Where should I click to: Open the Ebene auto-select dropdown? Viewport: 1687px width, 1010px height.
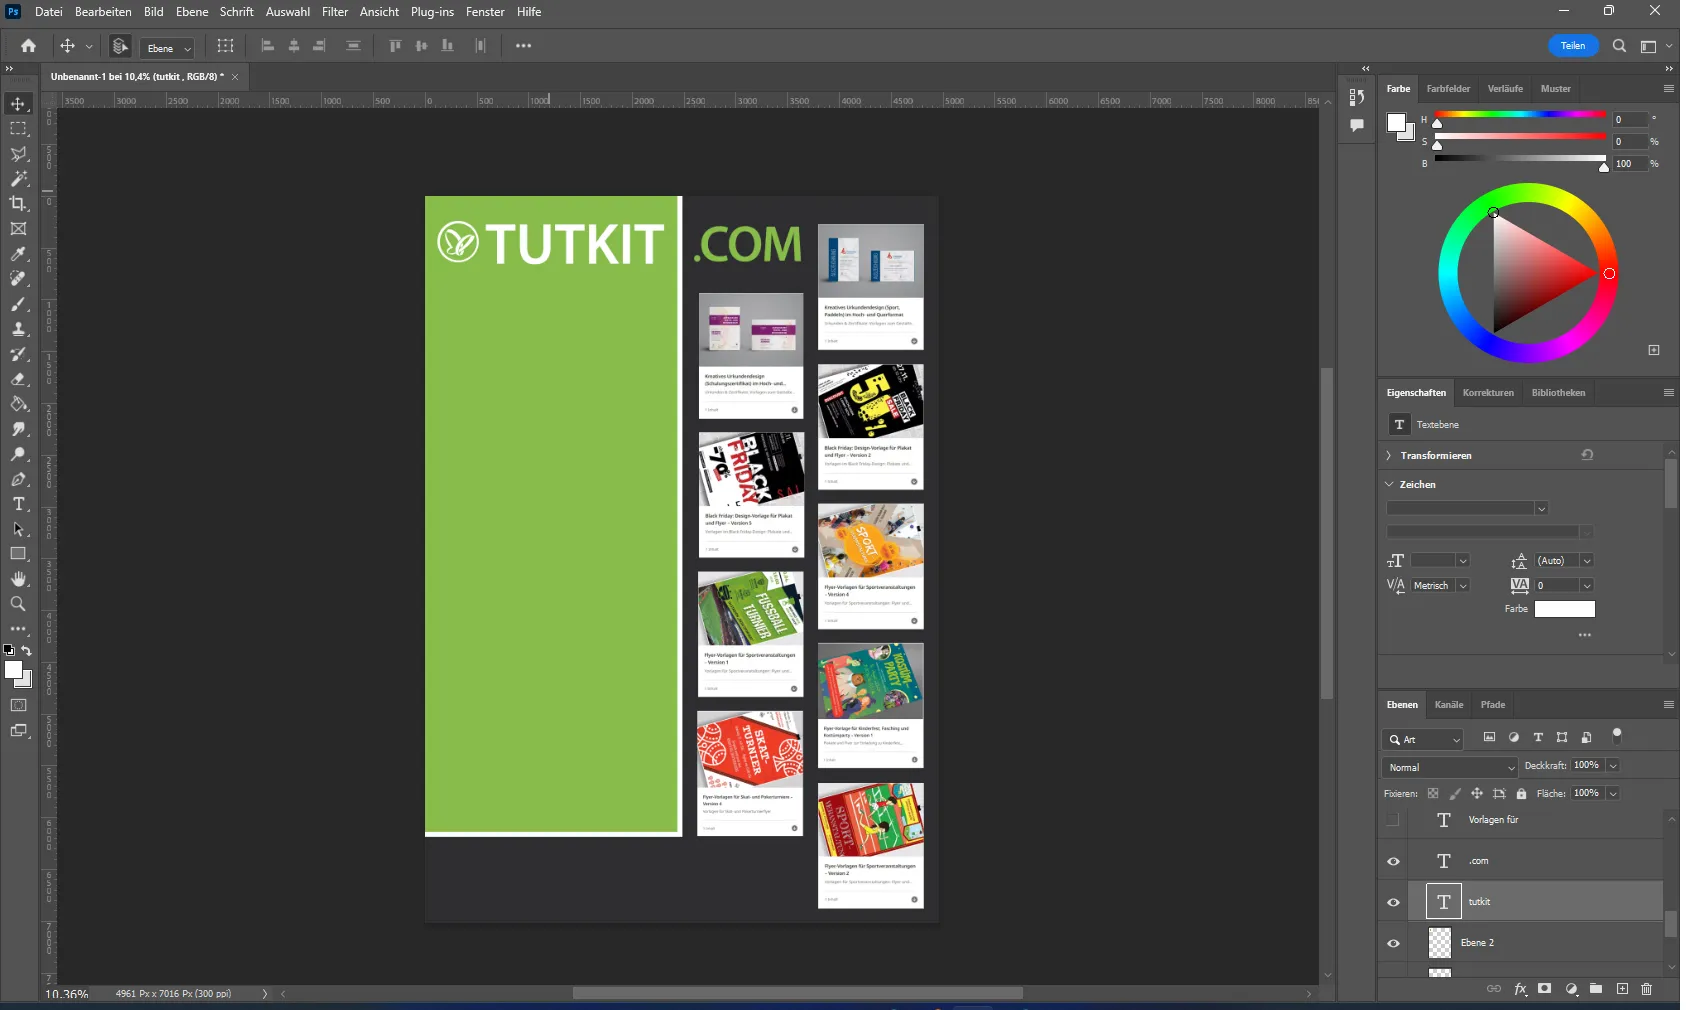[x=168, y=48]
